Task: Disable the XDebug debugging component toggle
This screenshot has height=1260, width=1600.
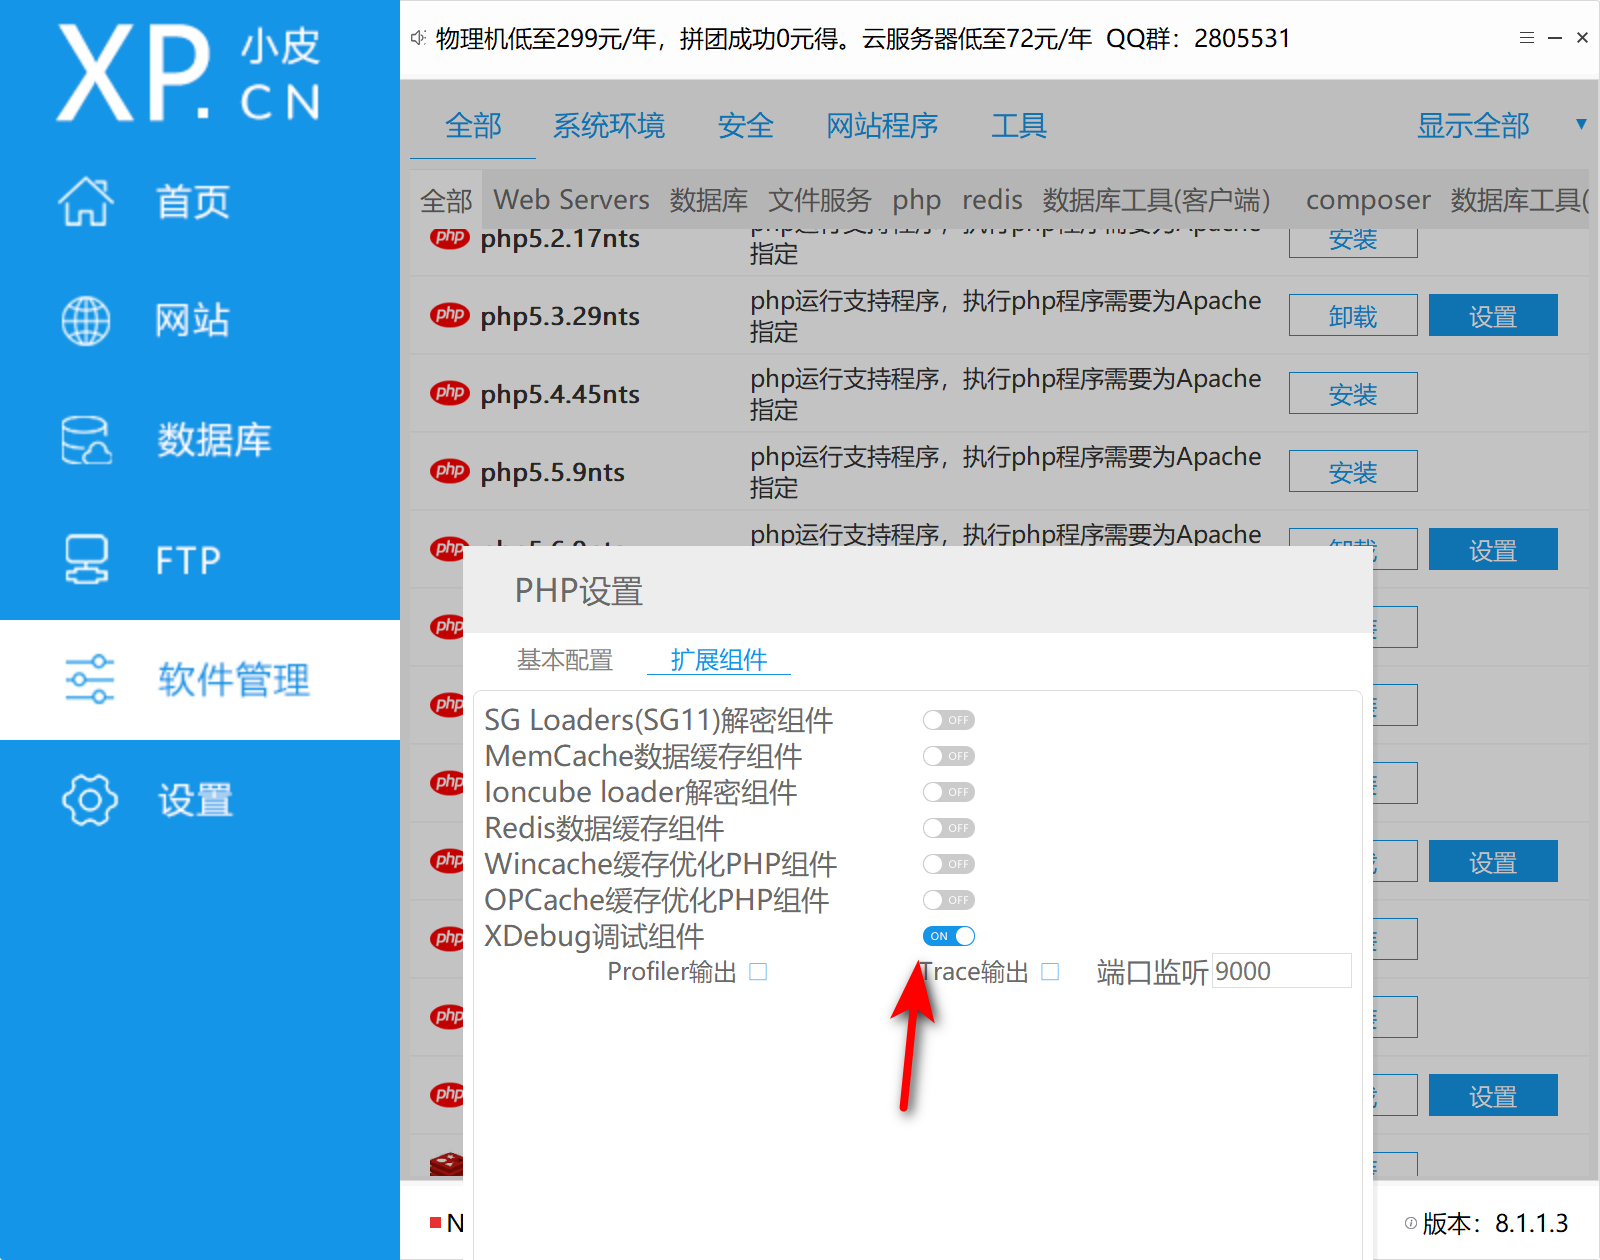Action: coord(948,936)
